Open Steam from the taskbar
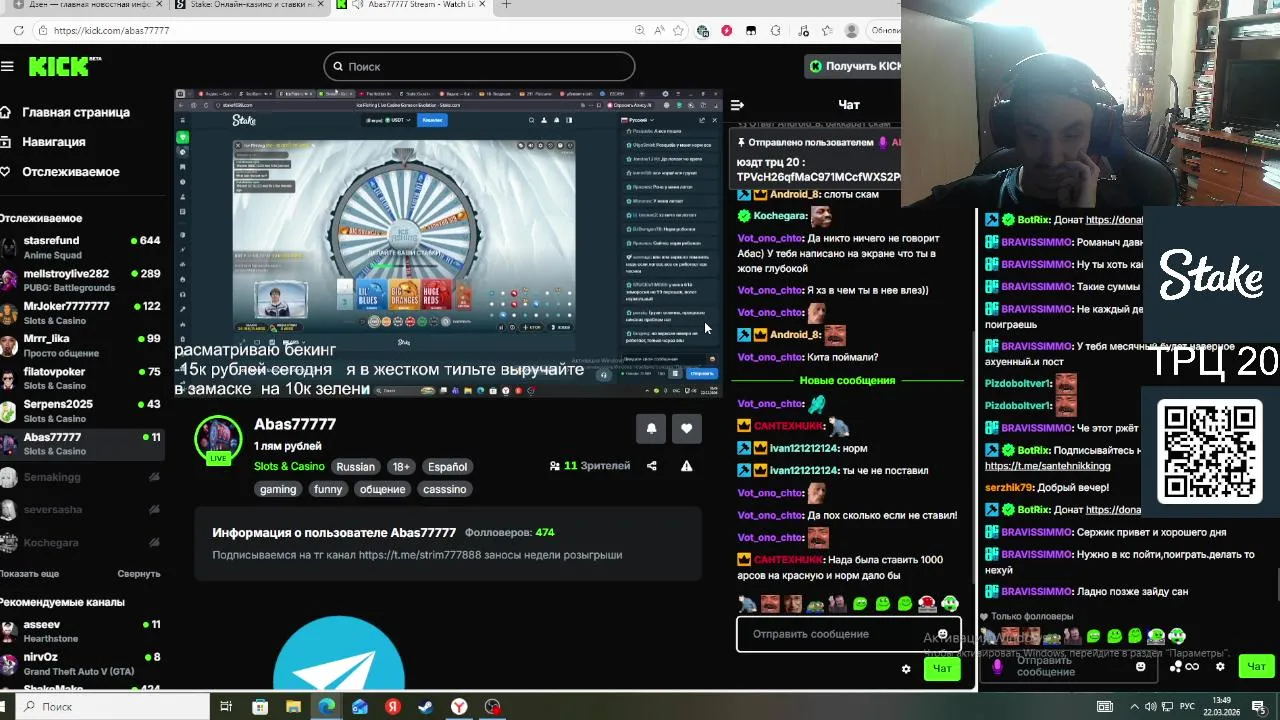 [426, 707]
